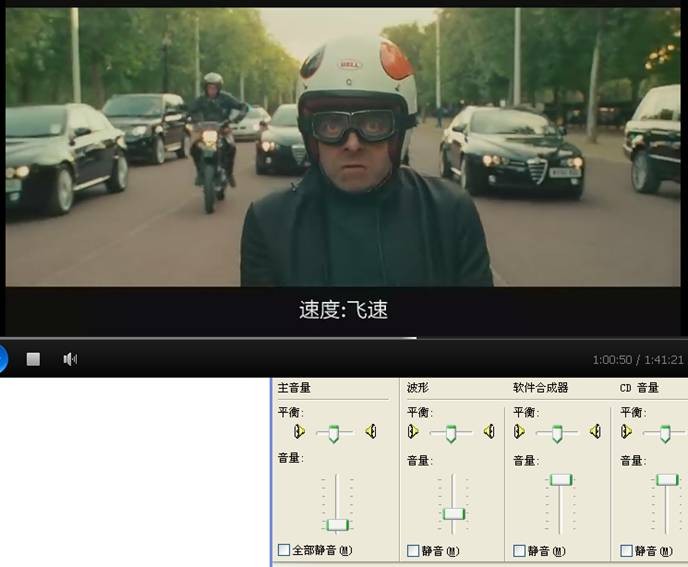Click the 软件合成器 balance slider thumb
This screenshot has width=688, height=567.
coord(557,434)
